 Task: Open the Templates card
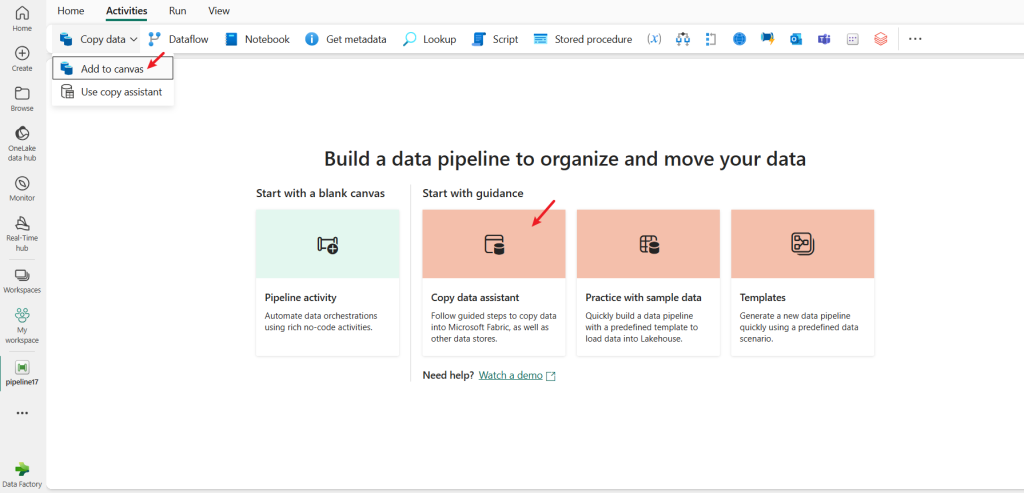click(x=803, y=283)
